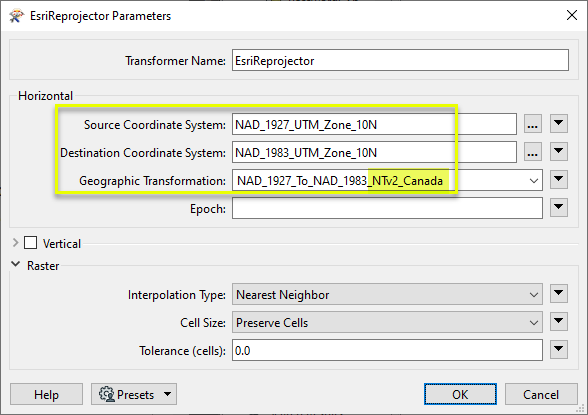Screen dimensions: 588x415
Task: Click the OK button
Action: (x=460, y=394)
